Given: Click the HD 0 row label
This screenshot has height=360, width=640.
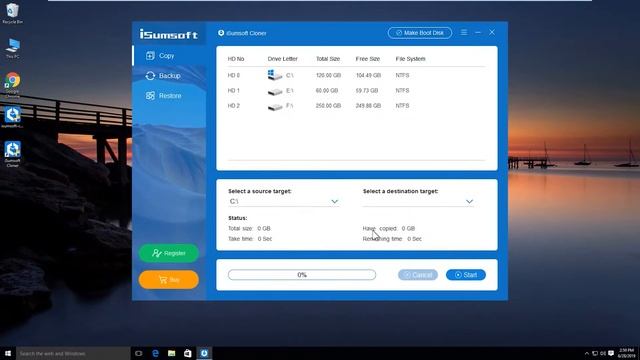Looking at the screenshot, I should pyautogui.click(x=233, y=75).
